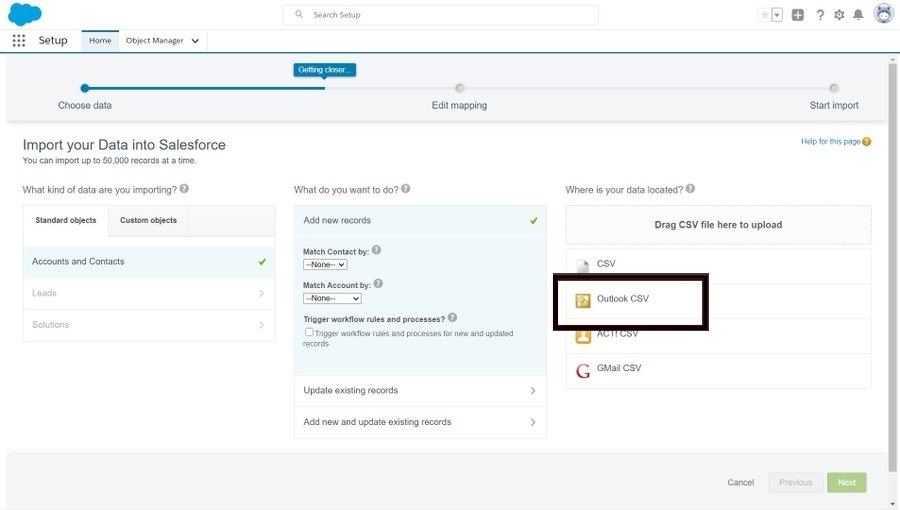Expand Update existing records option

pos(420,391)
